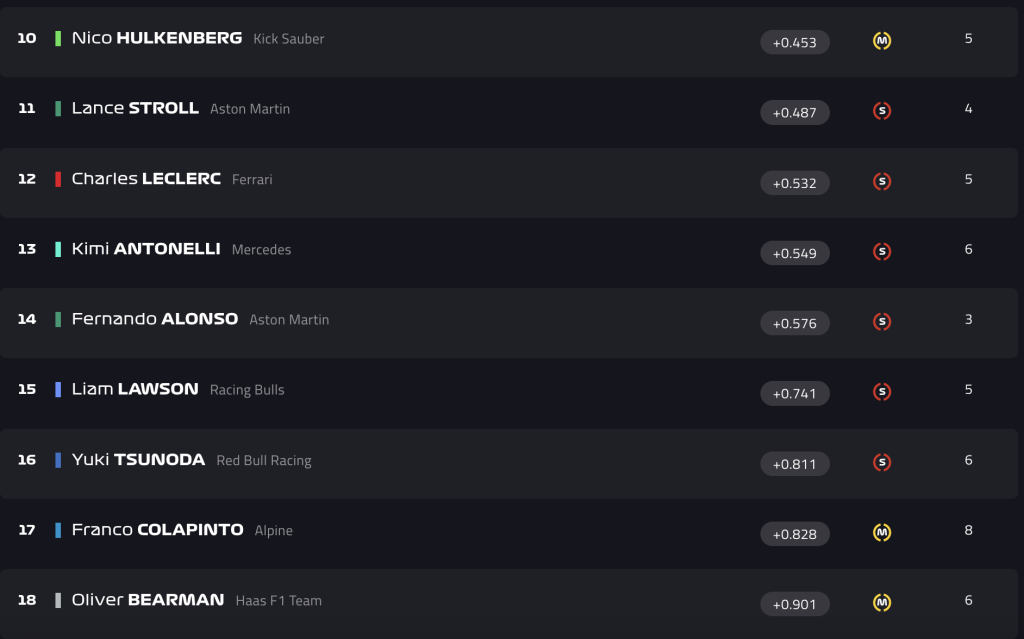Click Stroll's red soft tyre icon

pos(882,111)
